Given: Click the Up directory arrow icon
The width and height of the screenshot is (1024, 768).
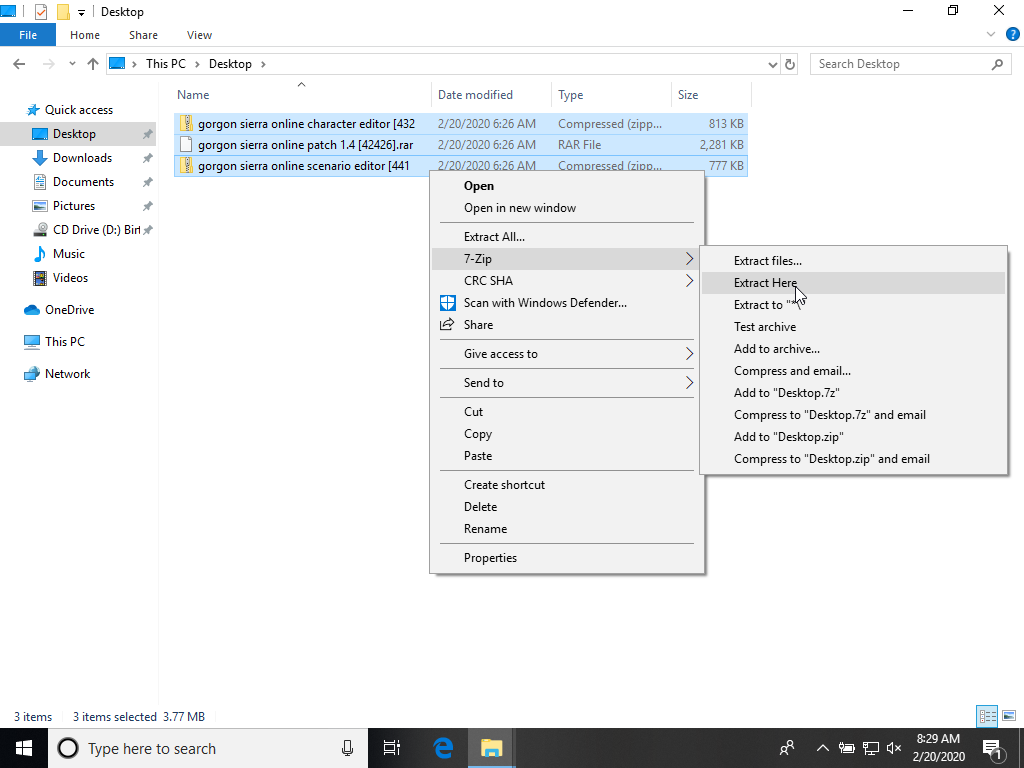Looking at the screenshot, I should tap(93, 64).
